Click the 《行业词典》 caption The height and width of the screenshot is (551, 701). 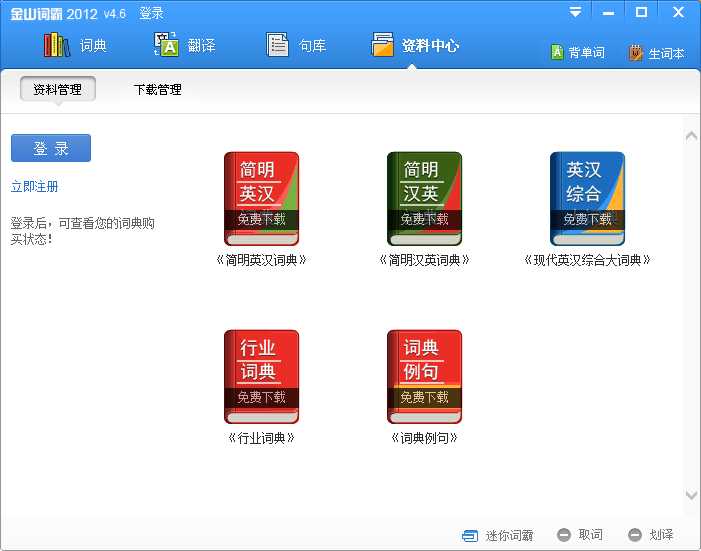tap(262, 438)
